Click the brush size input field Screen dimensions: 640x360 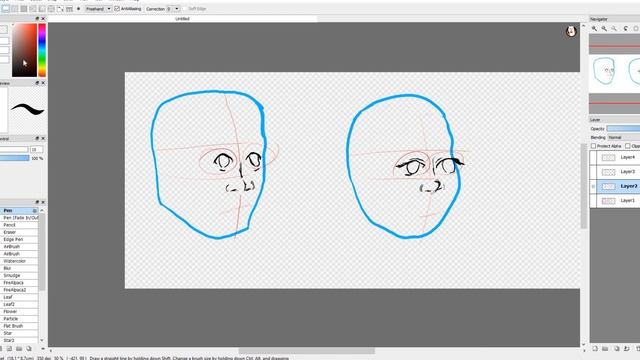(36, 150)
